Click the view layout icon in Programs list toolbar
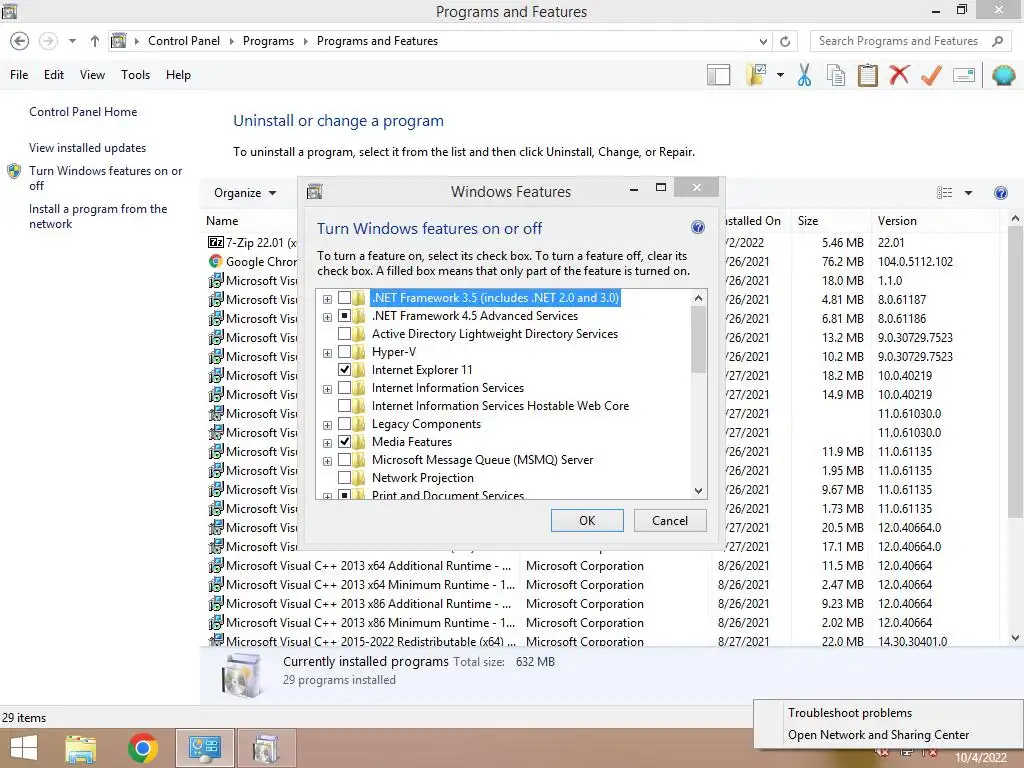 pos(944,193)
